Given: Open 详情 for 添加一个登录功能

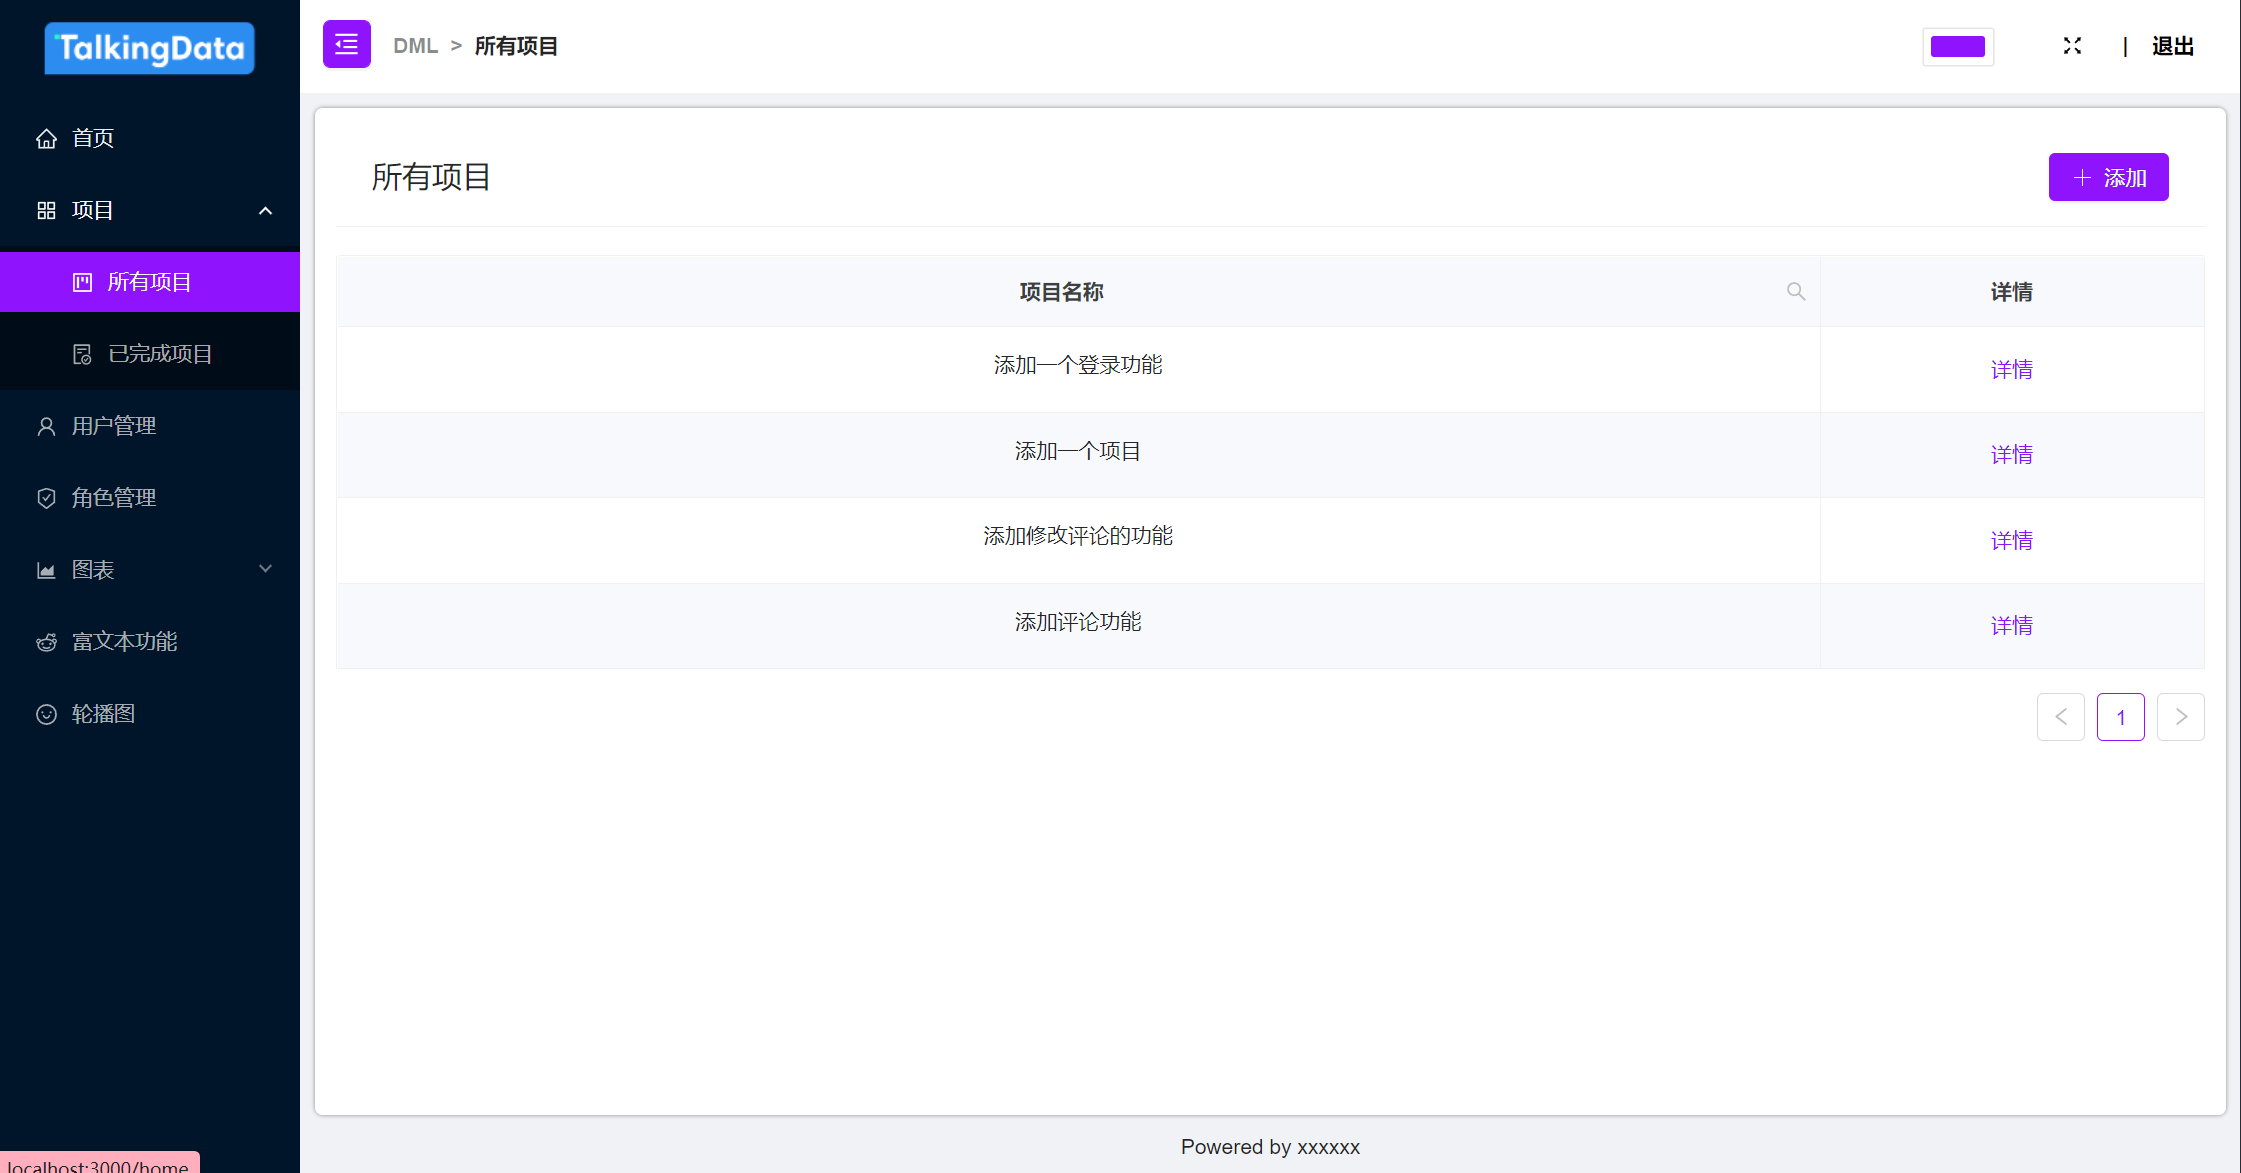Looking at the screenshot, I should (2011, 369).
